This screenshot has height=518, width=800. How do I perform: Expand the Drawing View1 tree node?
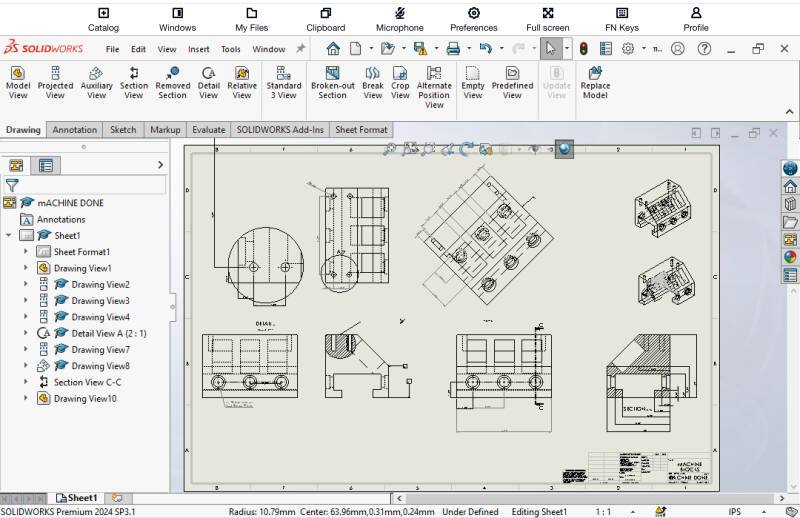[26, 268]
